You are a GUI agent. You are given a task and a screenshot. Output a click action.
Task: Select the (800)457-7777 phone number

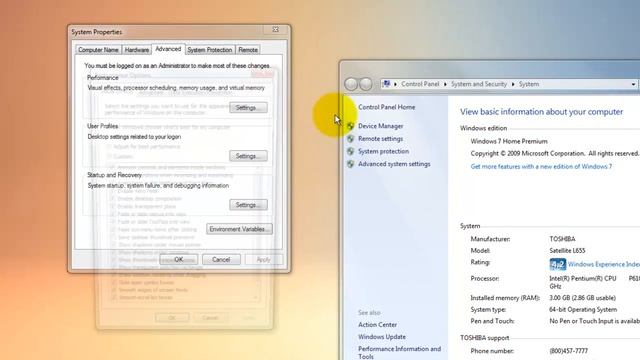pos(569,351)
